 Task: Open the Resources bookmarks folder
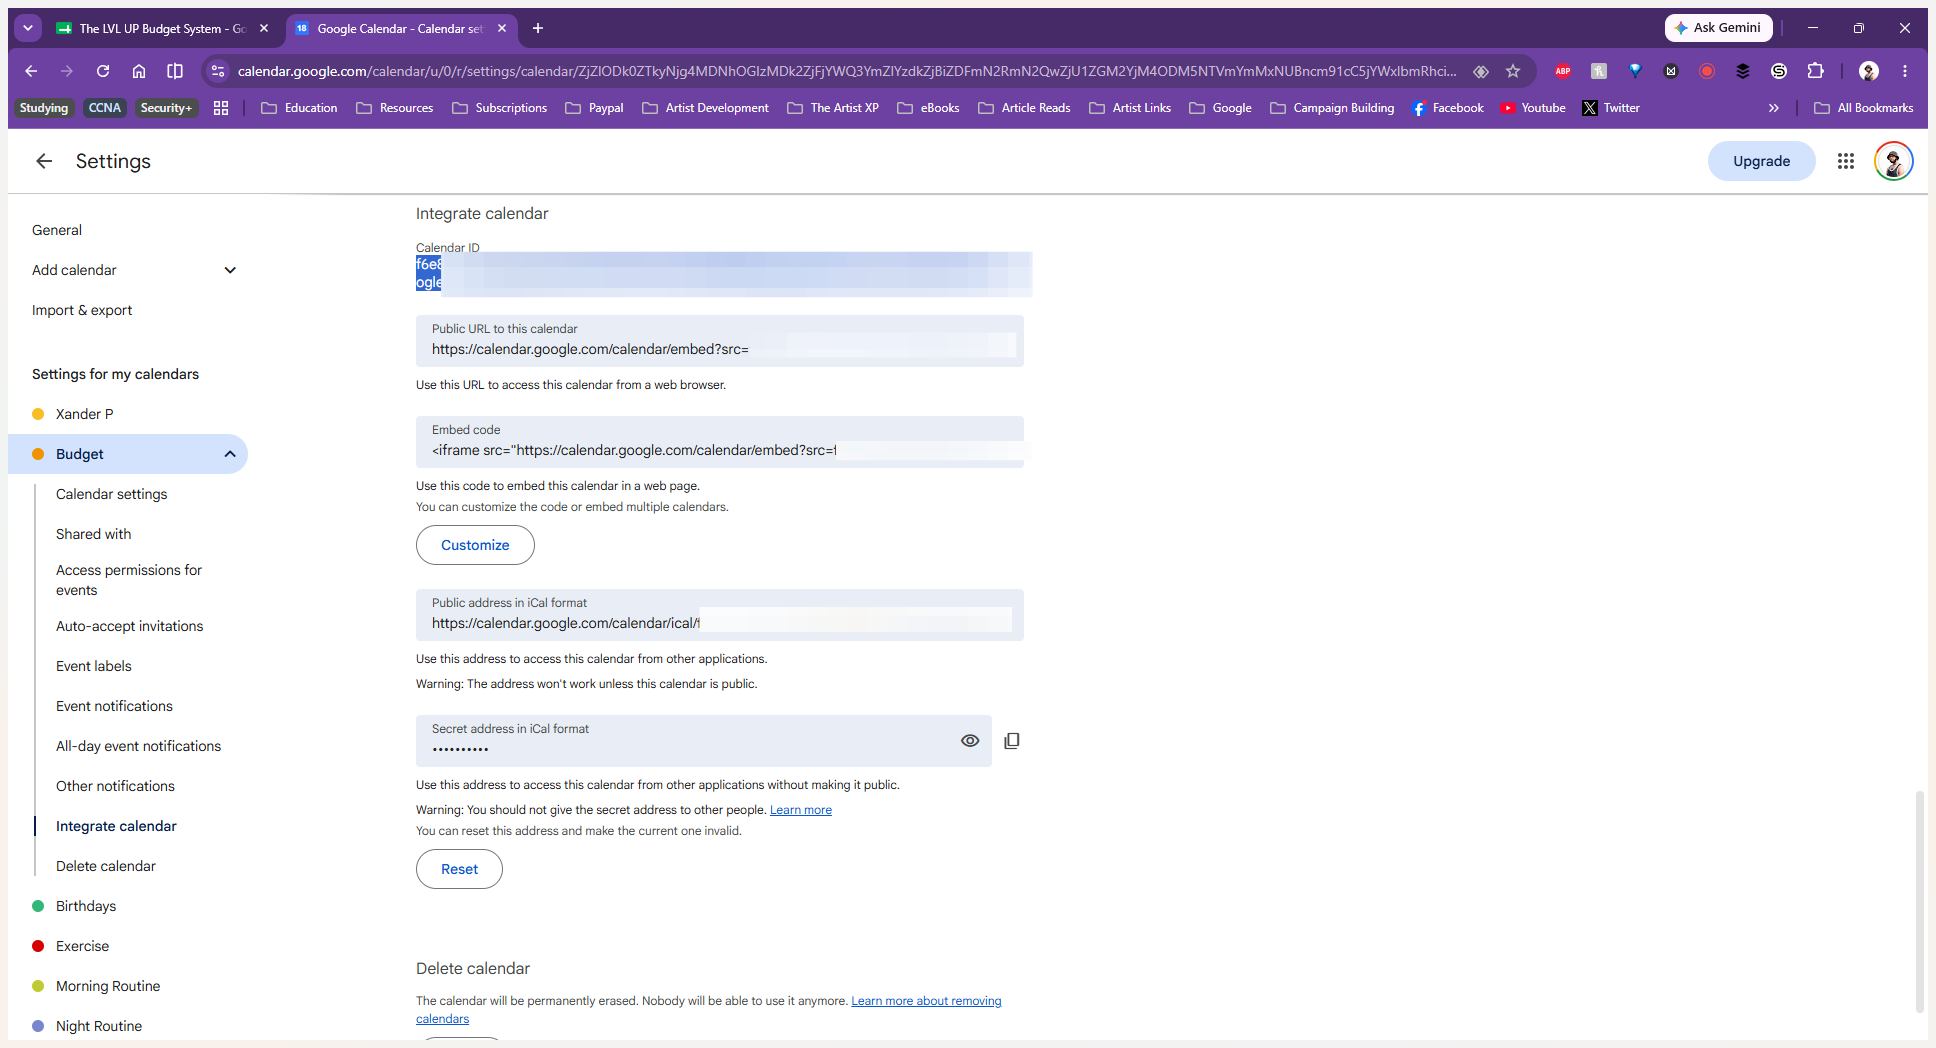click(x=395, y=108)
